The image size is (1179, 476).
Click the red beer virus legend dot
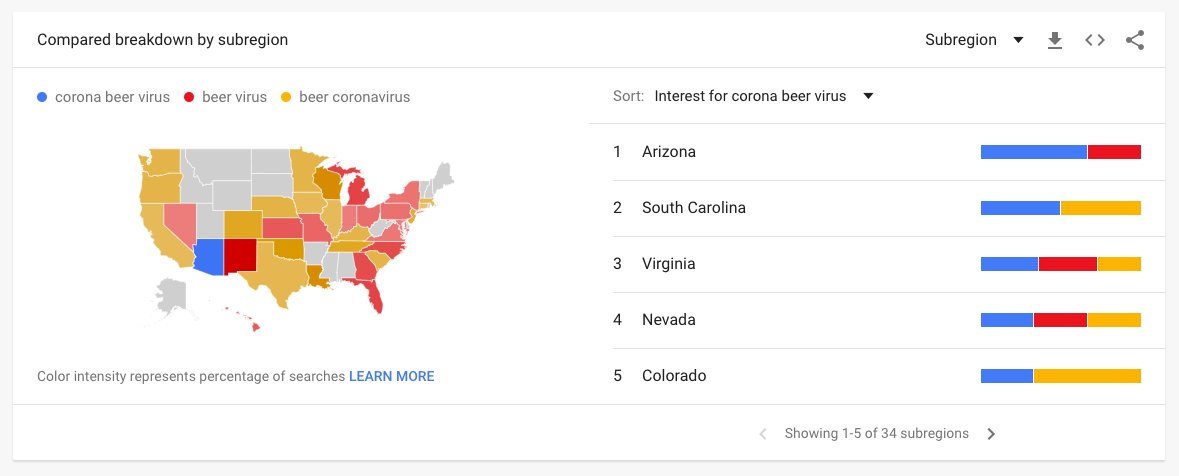click(189, 97)
